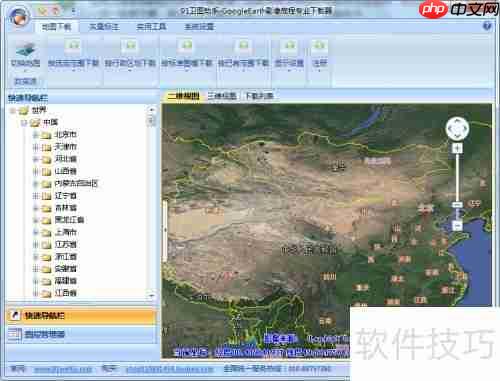The height and width of the screenshot is (381, 500).
Task: Expand the 山西省 tree node
Action: click(36, 172)
